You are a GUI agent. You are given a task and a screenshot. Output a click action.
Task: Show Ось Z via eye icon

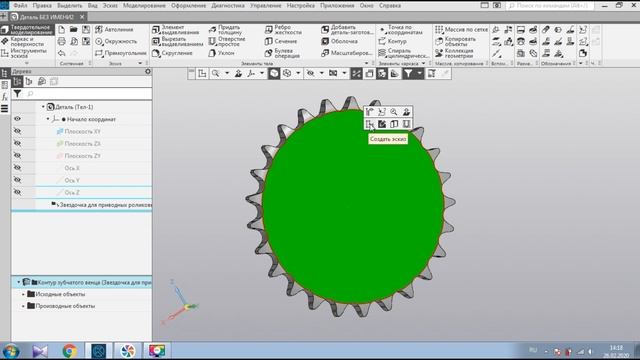pyautogui.click(x=17, y=192)
